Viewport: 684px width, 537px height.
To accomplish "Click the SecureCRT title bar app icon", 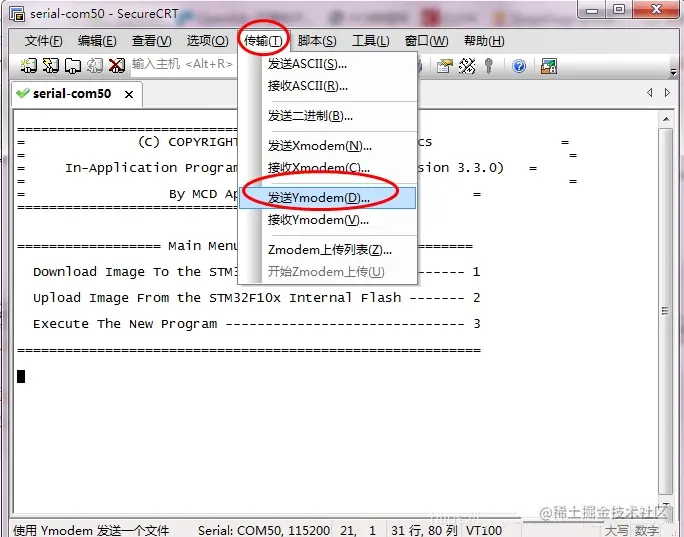I will click(x=17, y=14).
